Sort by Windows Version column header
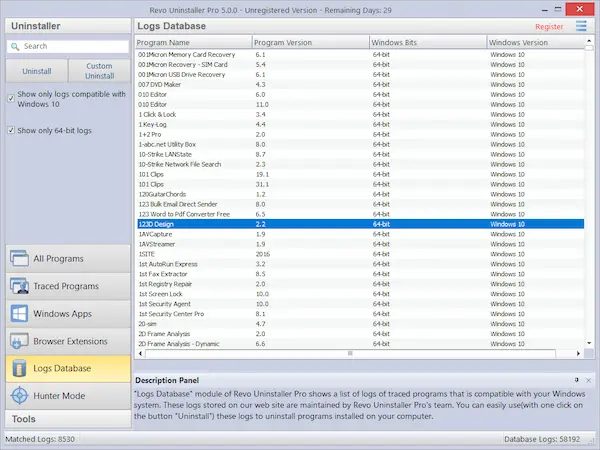 tap(536, 42)
